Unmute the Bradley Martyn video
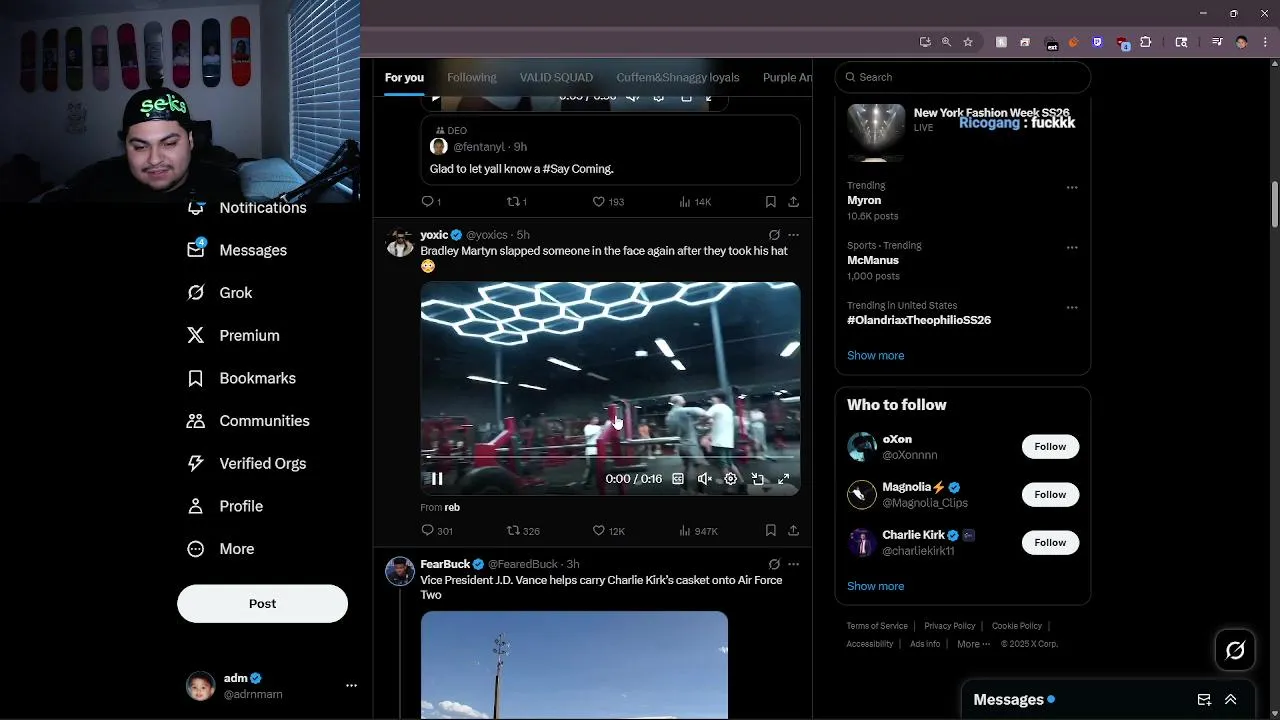 click(704, 479)
